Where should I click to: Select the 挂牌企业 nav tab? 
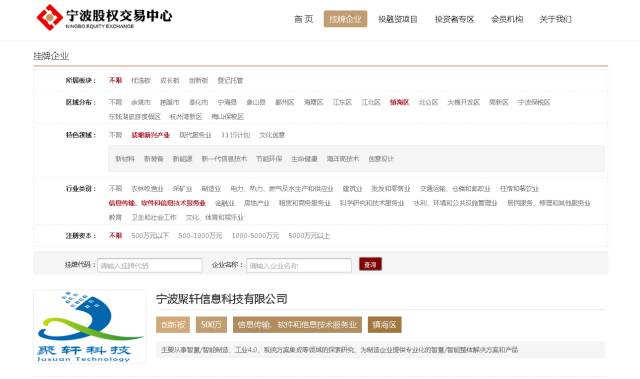pos(345,19)
